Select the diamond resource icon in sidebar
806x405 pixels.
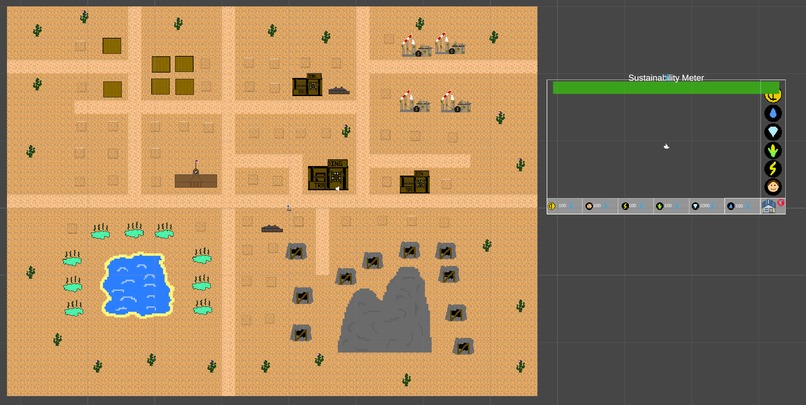click(773, 132)
